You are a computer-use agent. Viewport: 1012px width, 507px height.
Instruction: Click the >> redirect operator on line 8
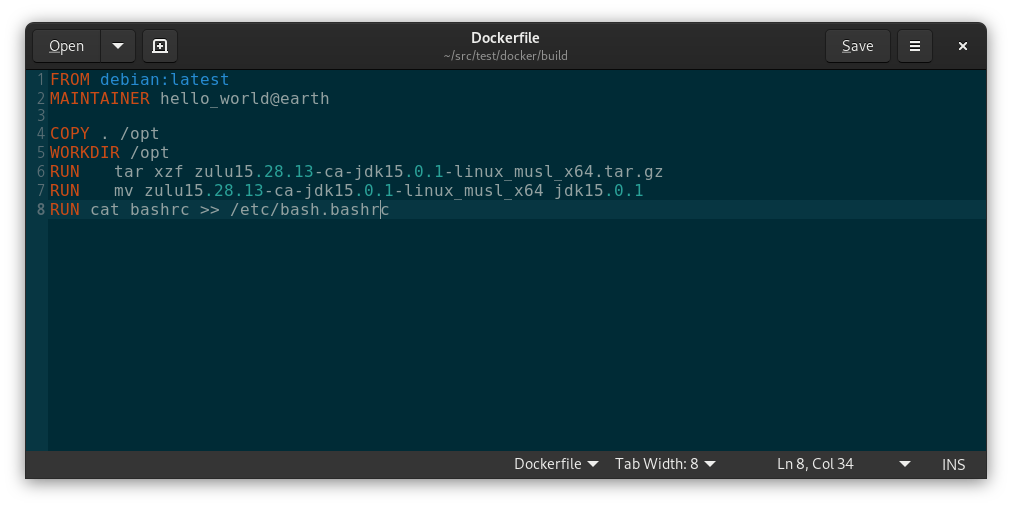point(209,210)
